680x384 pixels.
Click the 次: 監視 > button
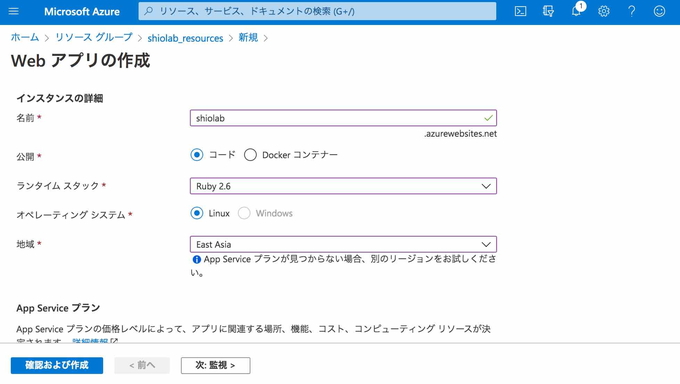click(x=216, y=365)
